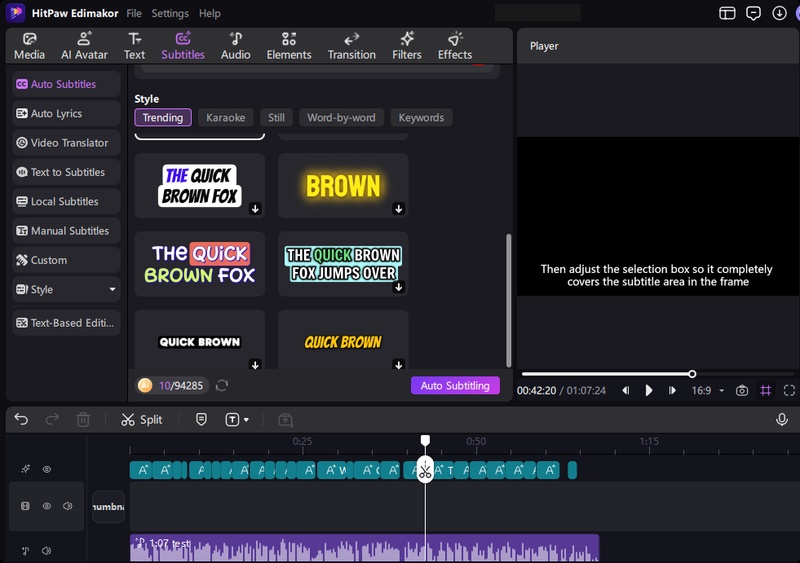This screenshot has width=800, height=563.
Task: Step to previous frame
Action: pos(626,390)
